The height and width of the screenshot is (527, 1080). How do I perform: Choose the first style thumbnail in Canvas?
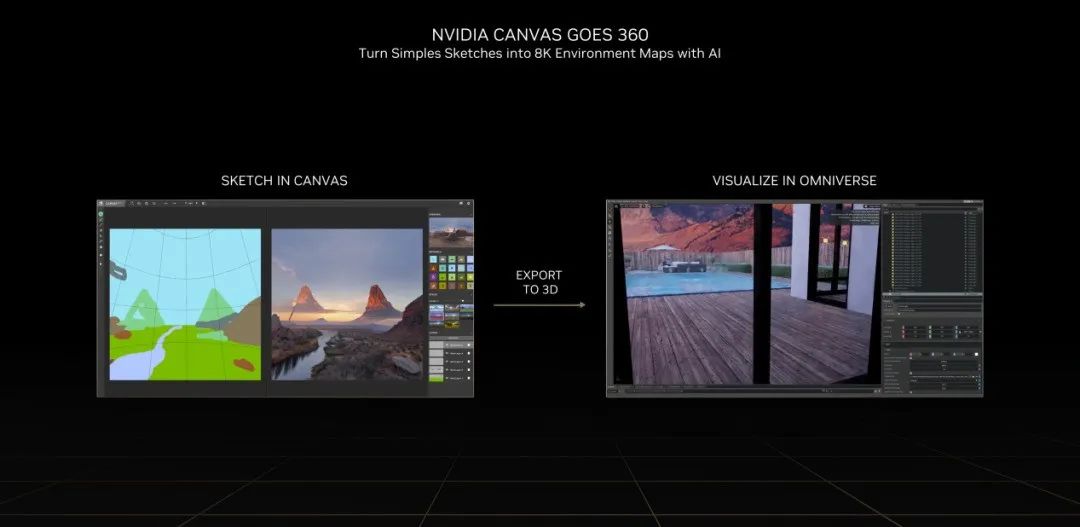[x=437, y=308]
